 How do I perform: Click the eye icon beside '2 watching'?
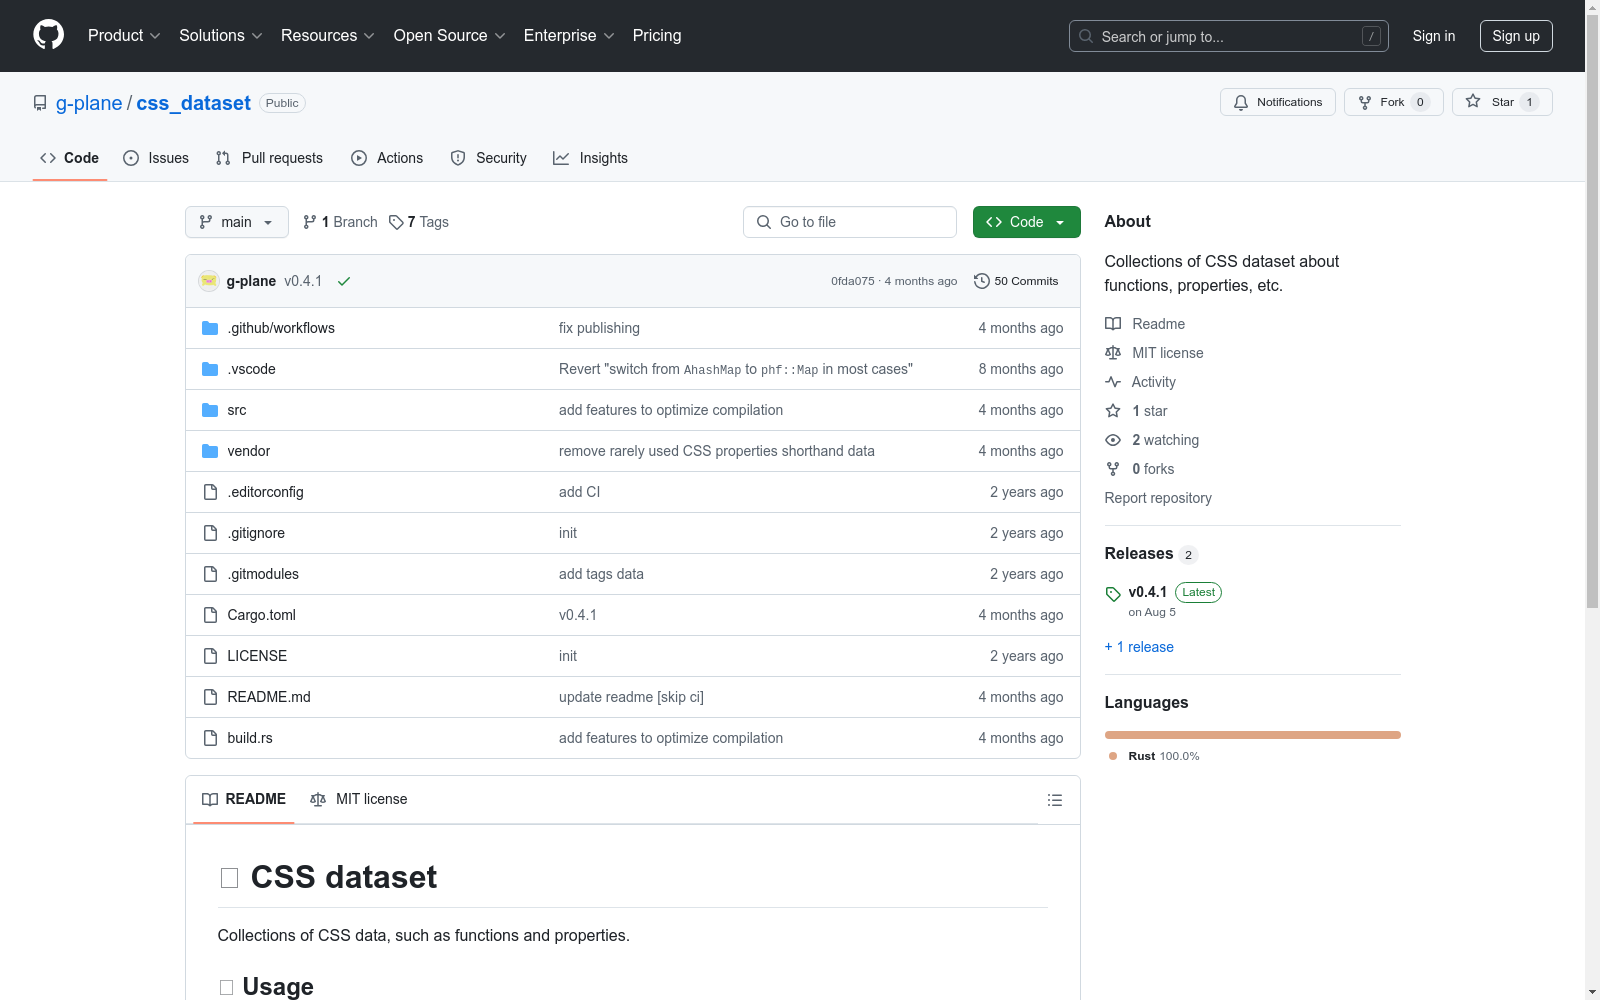1113,440
